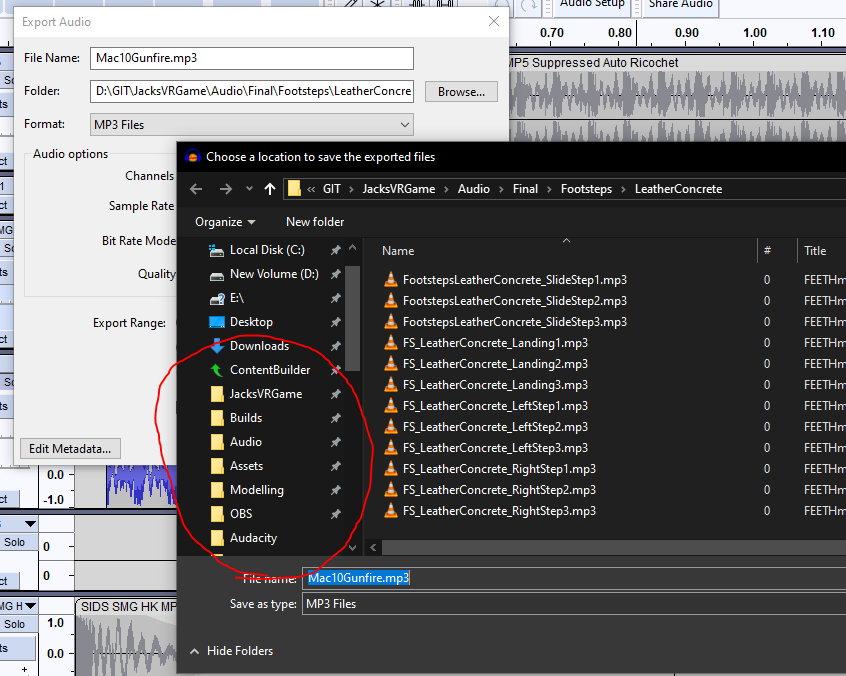
Task: Open Downloads in the navigation pane
Action: (259, 346)
